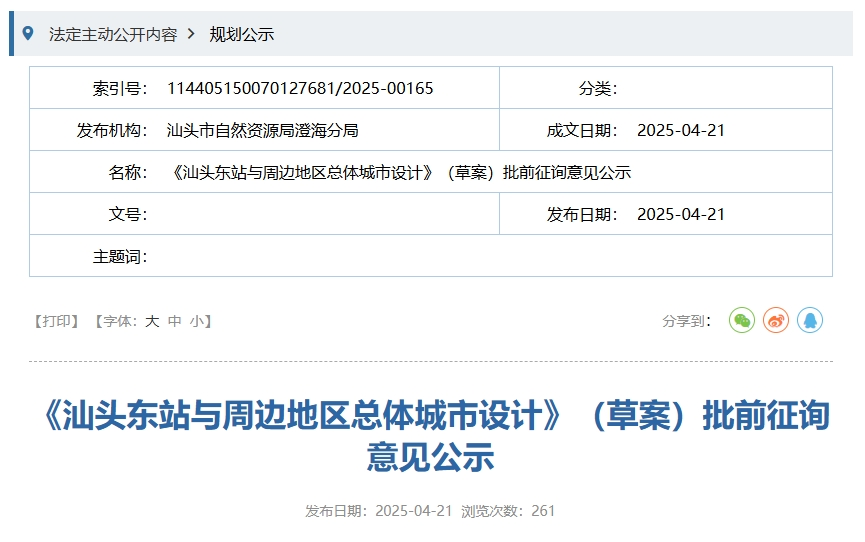This screenshot has width=865, height=542.
Task: Click the 分享到 share label
Action: (x=686, y=321)
